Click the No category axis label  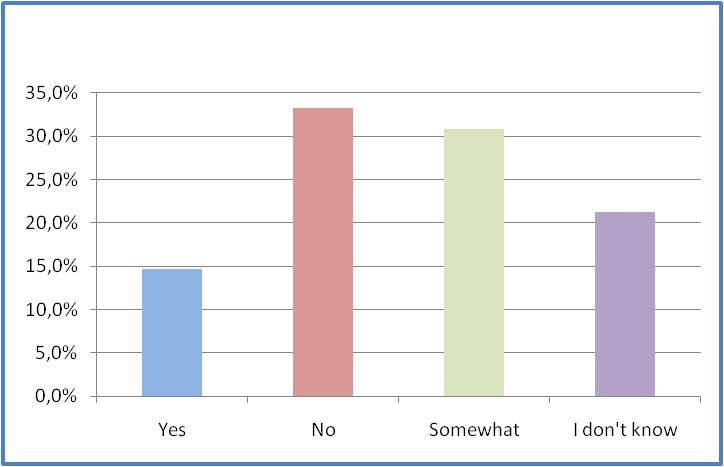coord(323,430)
